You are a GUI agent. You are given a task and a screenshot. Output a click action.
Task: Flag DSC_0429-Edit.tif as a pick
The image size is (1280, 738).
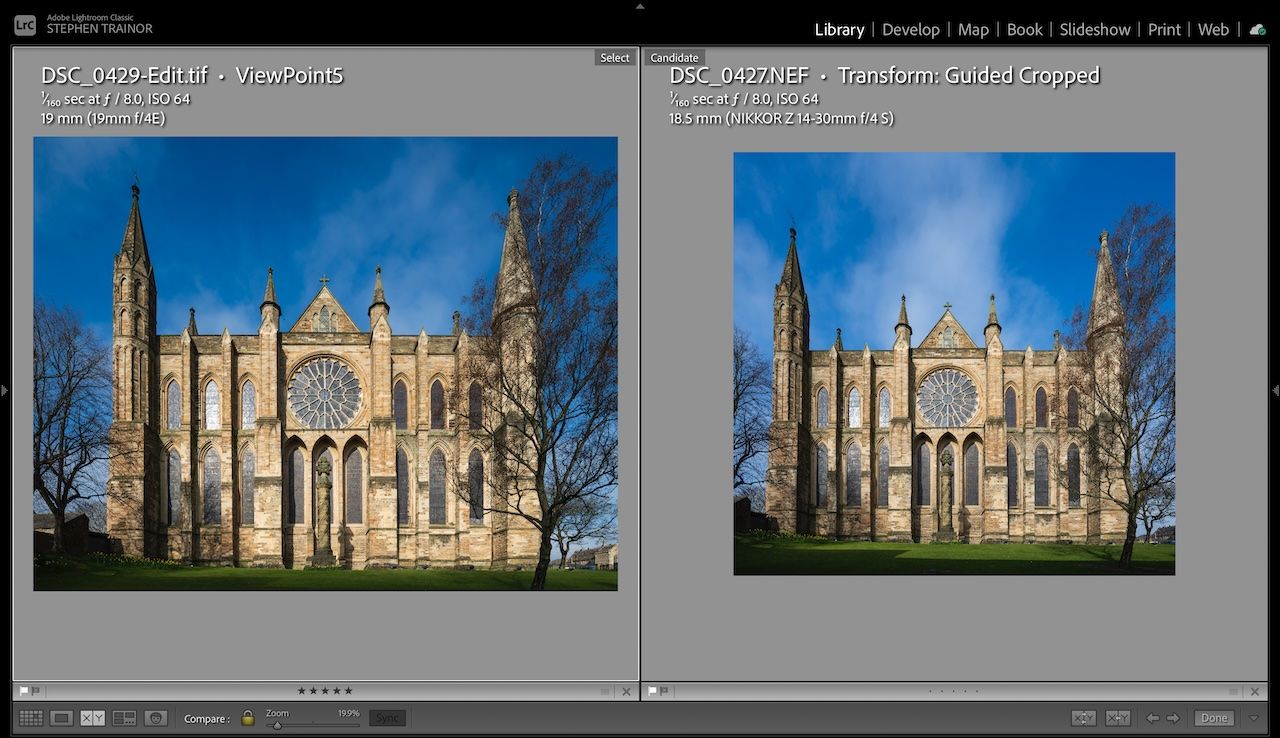24,690
